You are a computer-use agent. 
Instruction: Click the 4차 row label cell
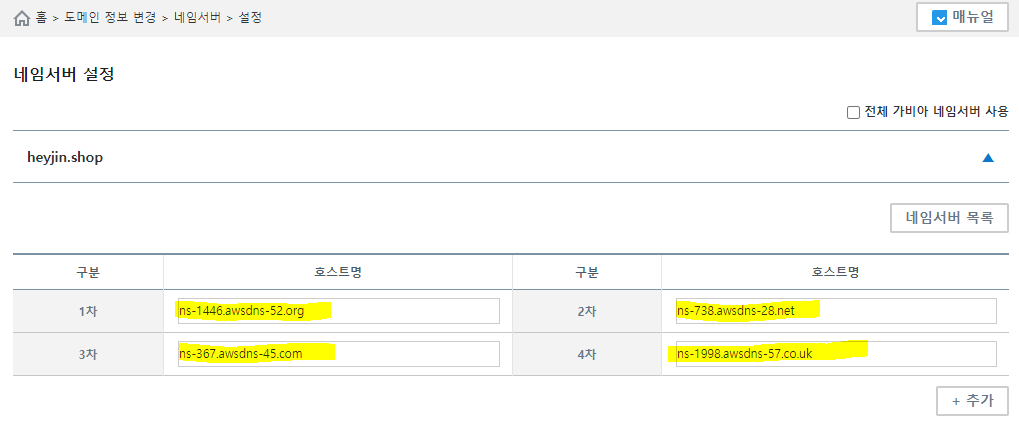click(x=586, y=354)
